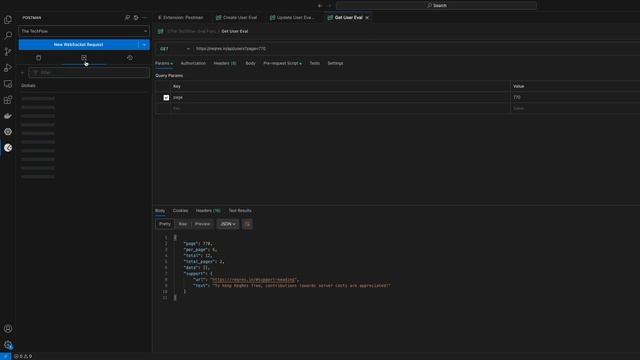Open the GET method dropdown
The height and width of the screenshot is (360, 640).
[175, 49]
